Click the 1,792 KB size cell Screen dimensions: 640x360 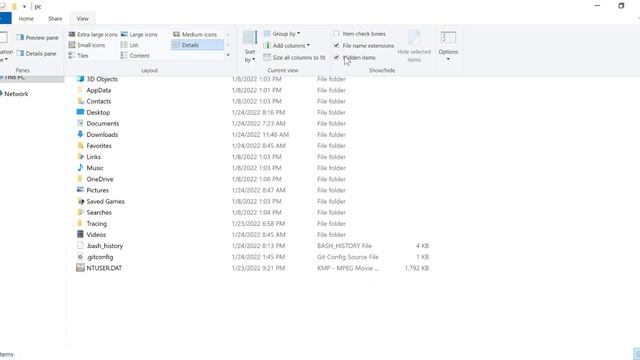[416, 268]
